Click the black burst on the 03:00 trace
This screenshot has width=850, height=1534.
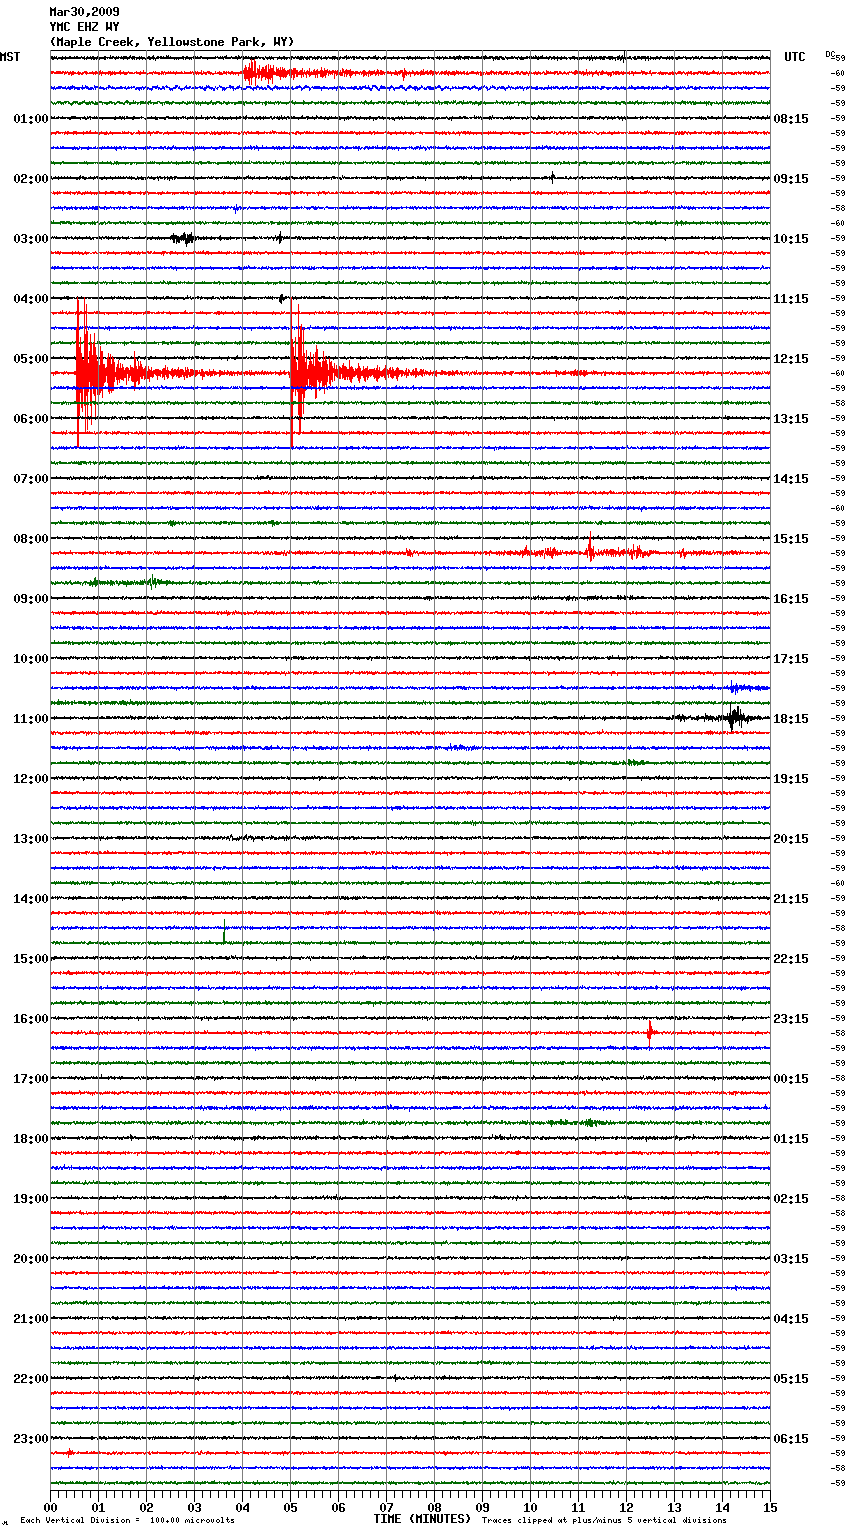183,238
